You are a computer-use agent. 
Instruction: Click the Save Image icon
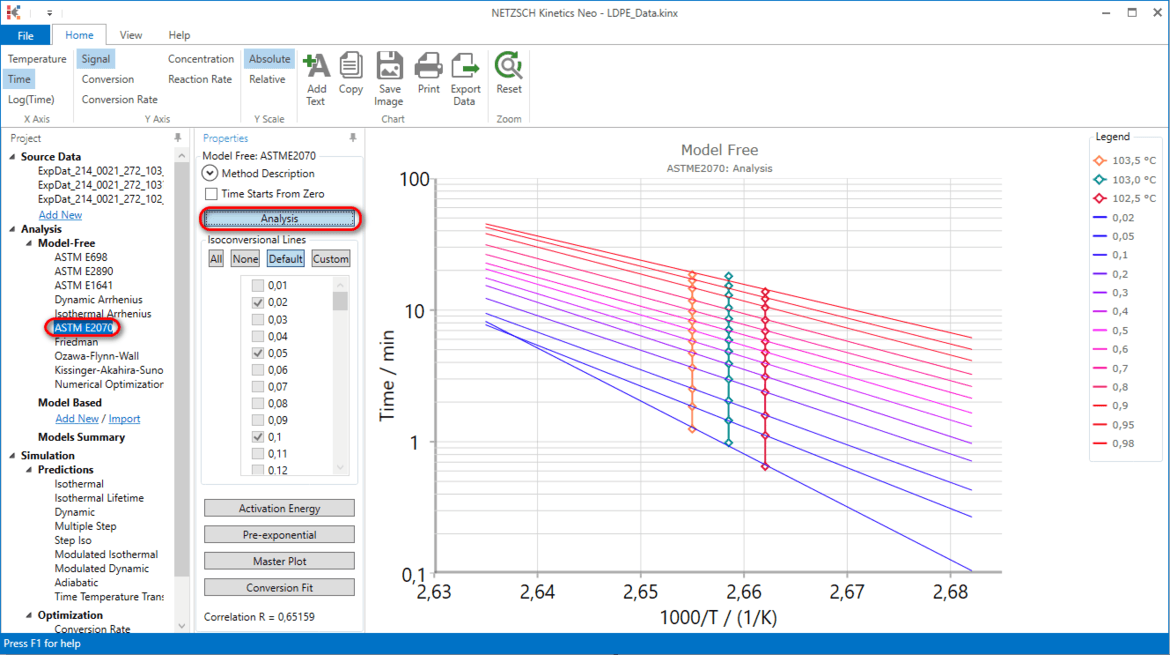389,65
